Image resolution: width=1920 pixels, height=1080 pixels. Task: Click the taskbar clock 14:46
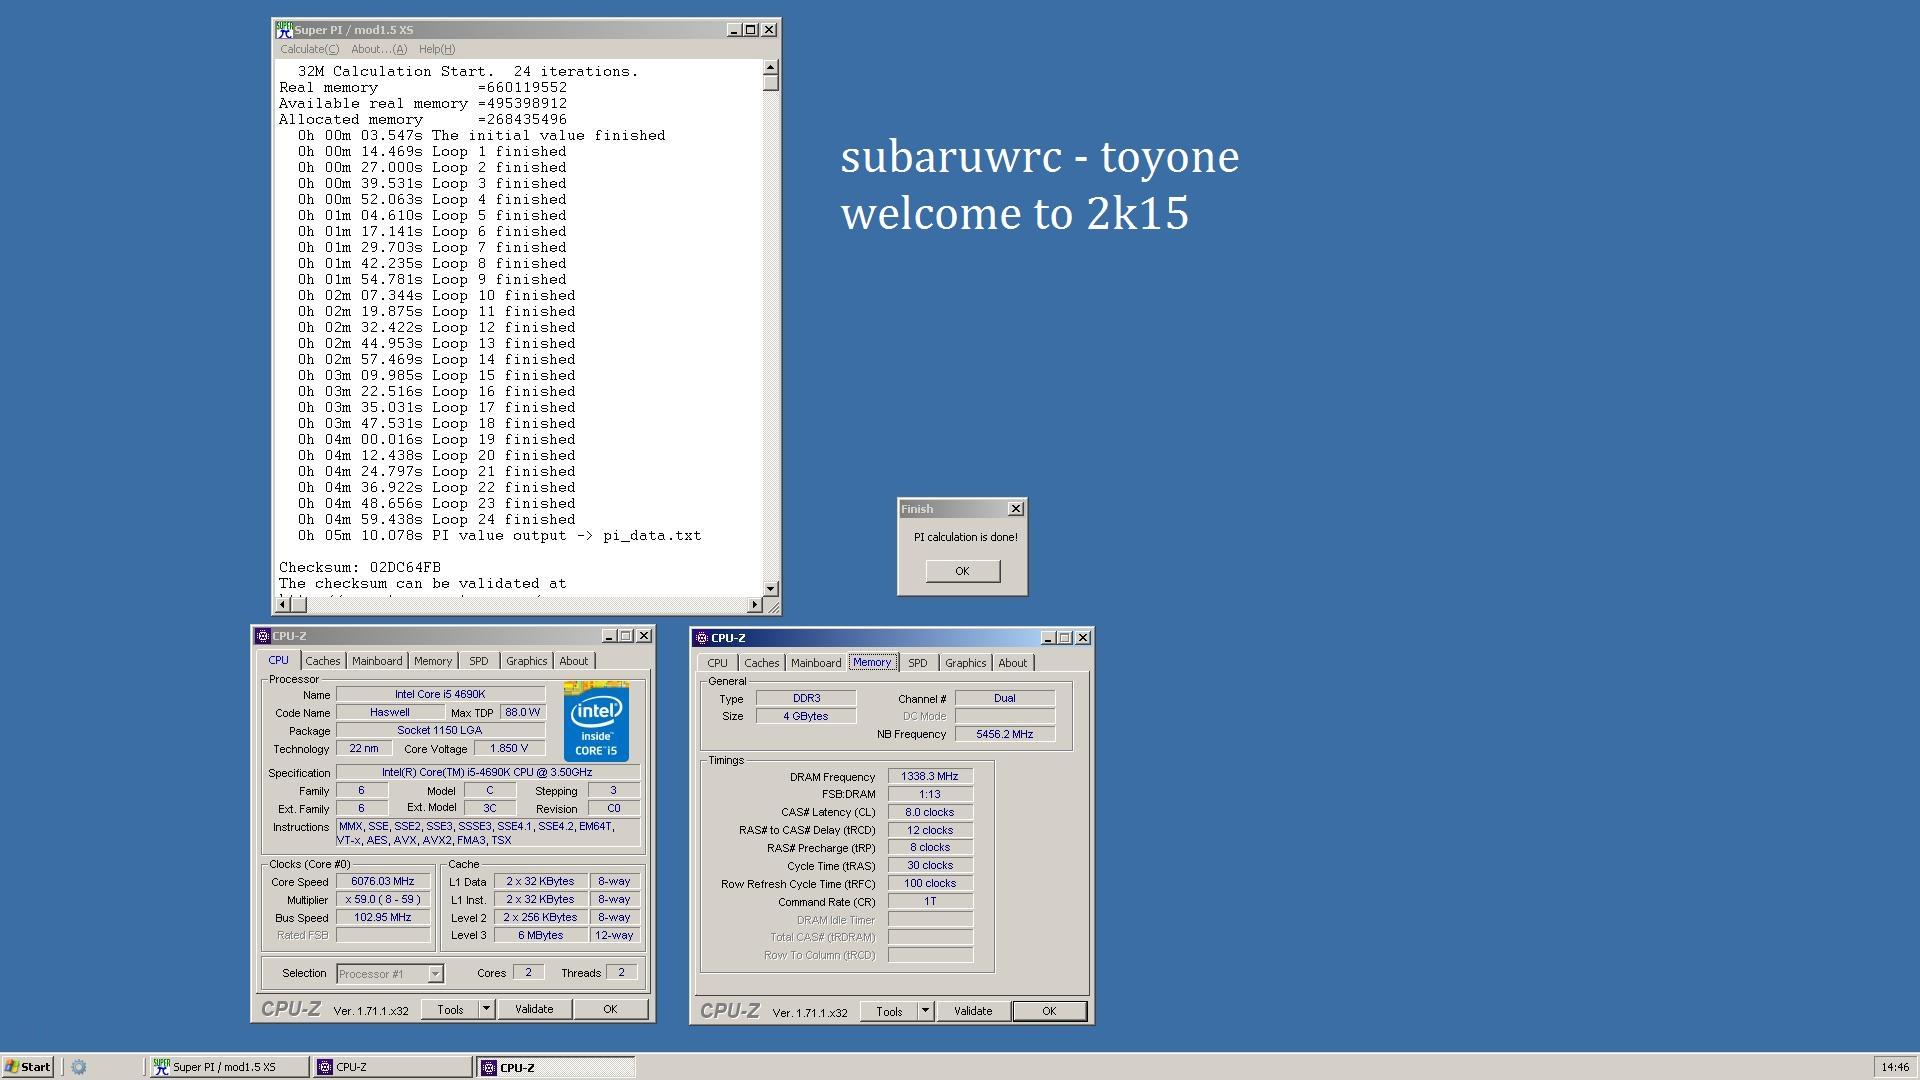[1895, 1067]
